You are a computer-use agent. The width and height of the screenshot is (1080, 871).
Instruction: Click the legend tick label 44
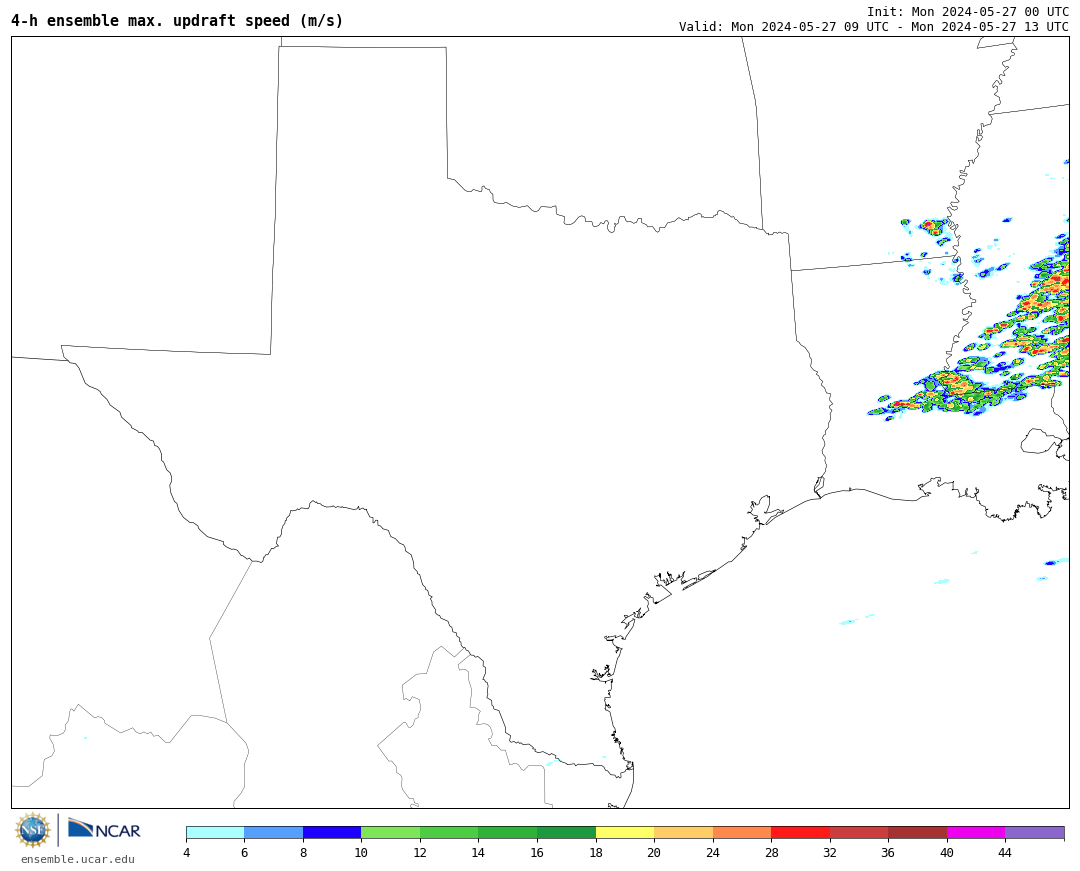(x=1005, y=852)
